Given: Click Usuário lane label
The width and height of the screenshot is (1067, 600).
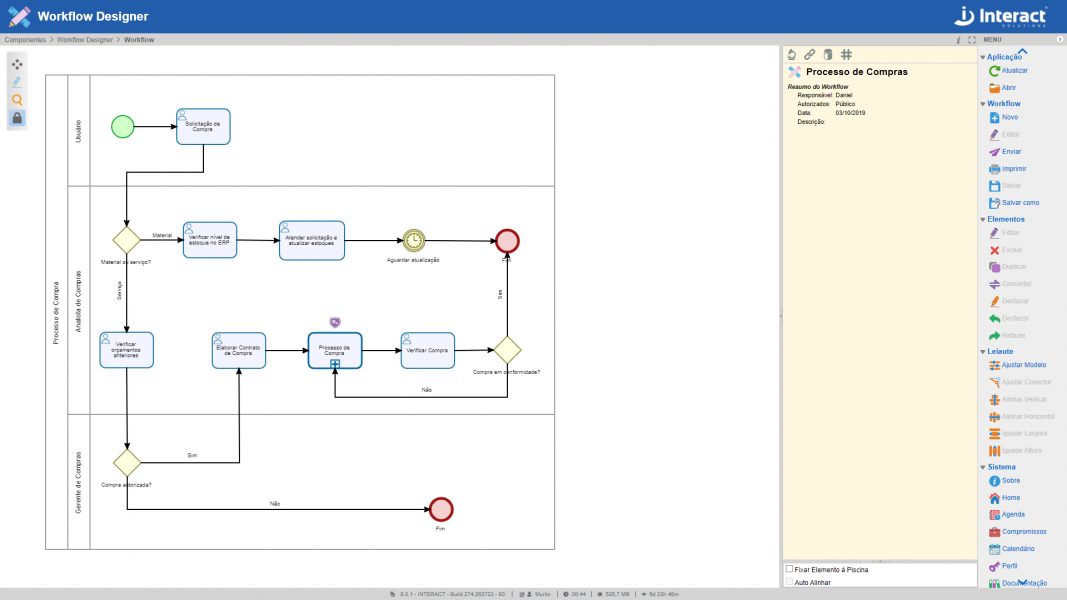Looking at the screenshot, I should [78, 131].
